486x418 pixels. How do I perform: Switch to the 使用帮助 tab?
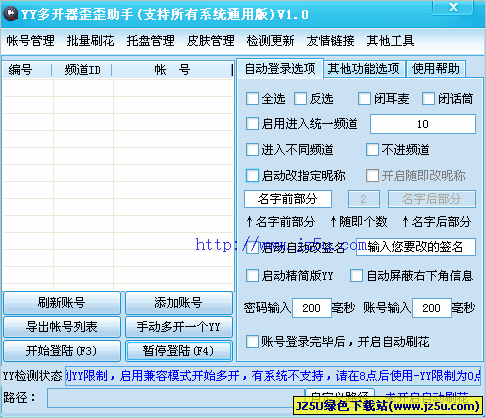(436, 69)
